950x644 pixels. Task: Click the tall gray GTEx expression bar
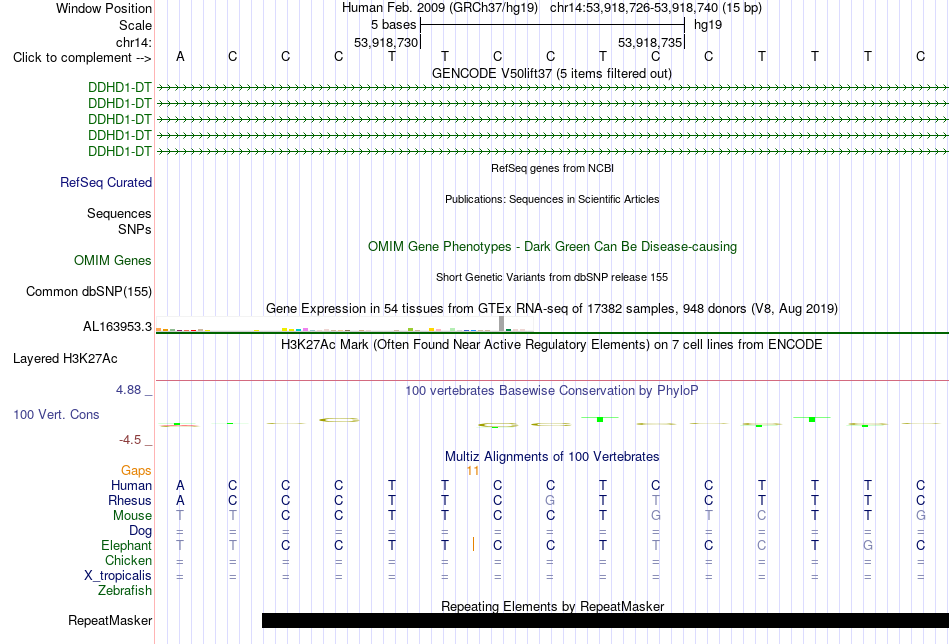click(501, 324)
